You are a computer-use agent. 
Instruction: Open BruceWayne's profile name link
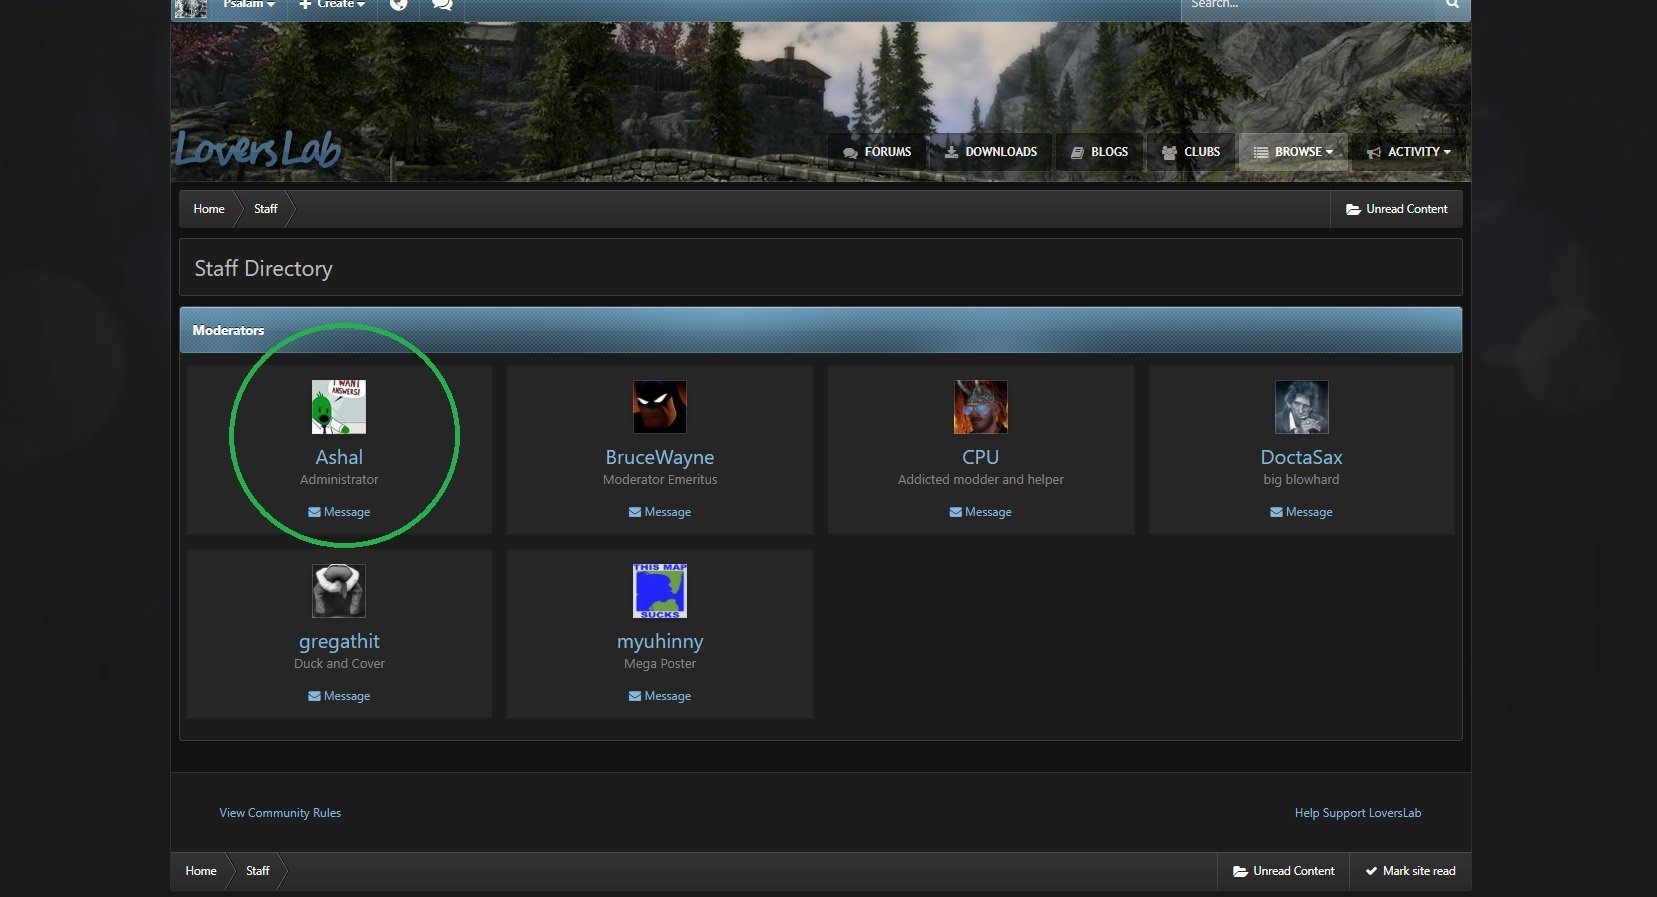point(660,457)
